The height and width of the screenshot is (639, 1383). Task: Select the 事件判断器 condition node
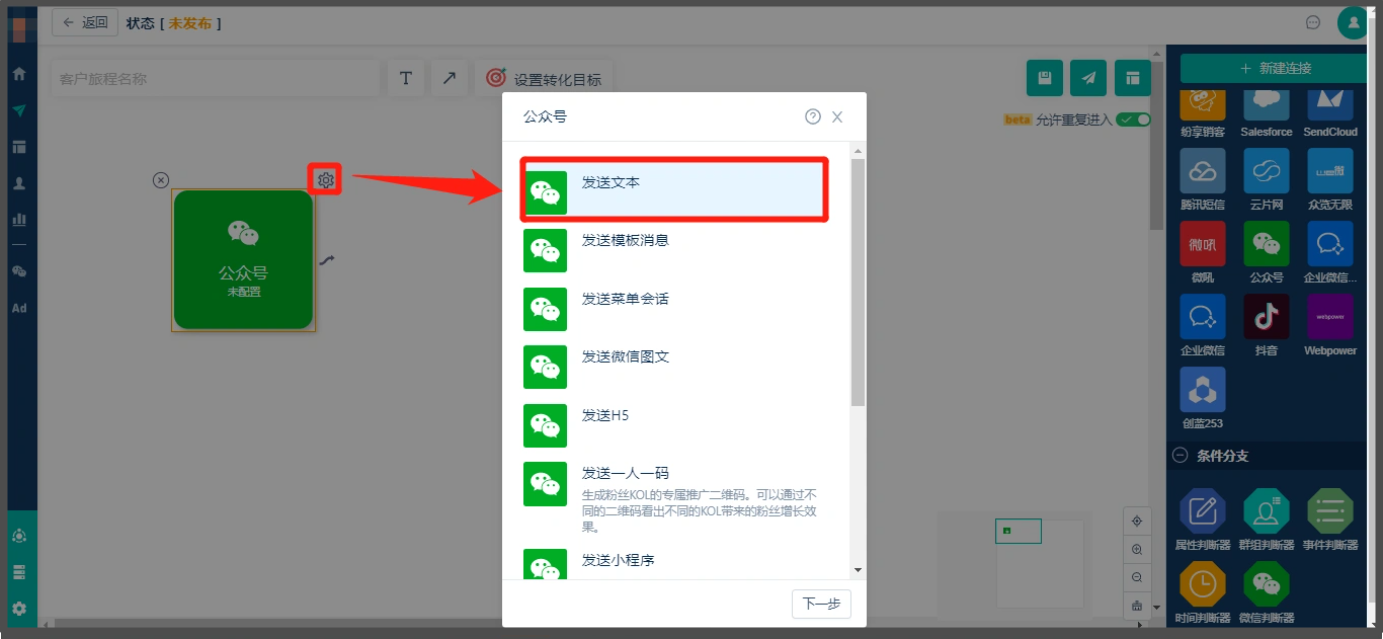click(1330, 520)
